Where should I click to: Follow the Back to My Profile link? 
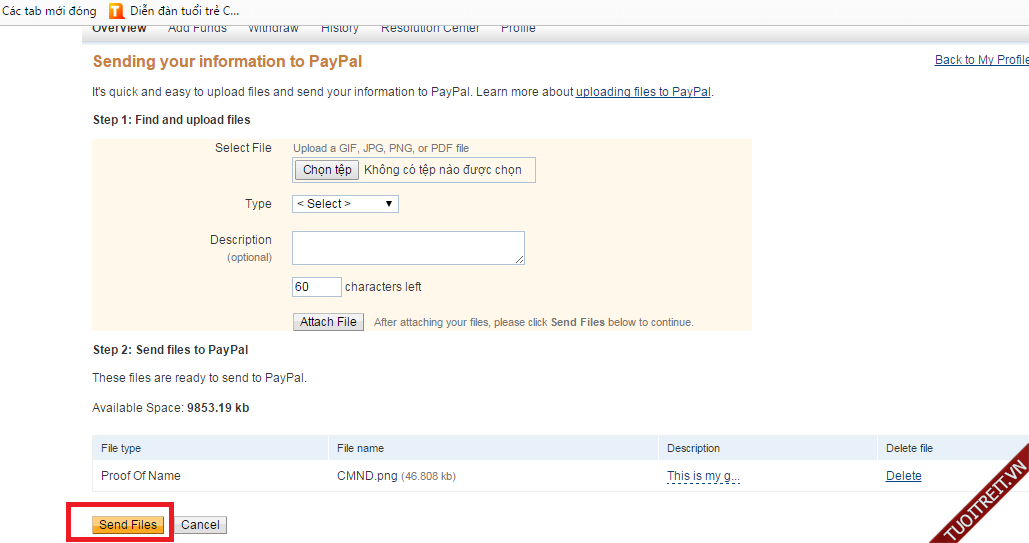point(981,60)
